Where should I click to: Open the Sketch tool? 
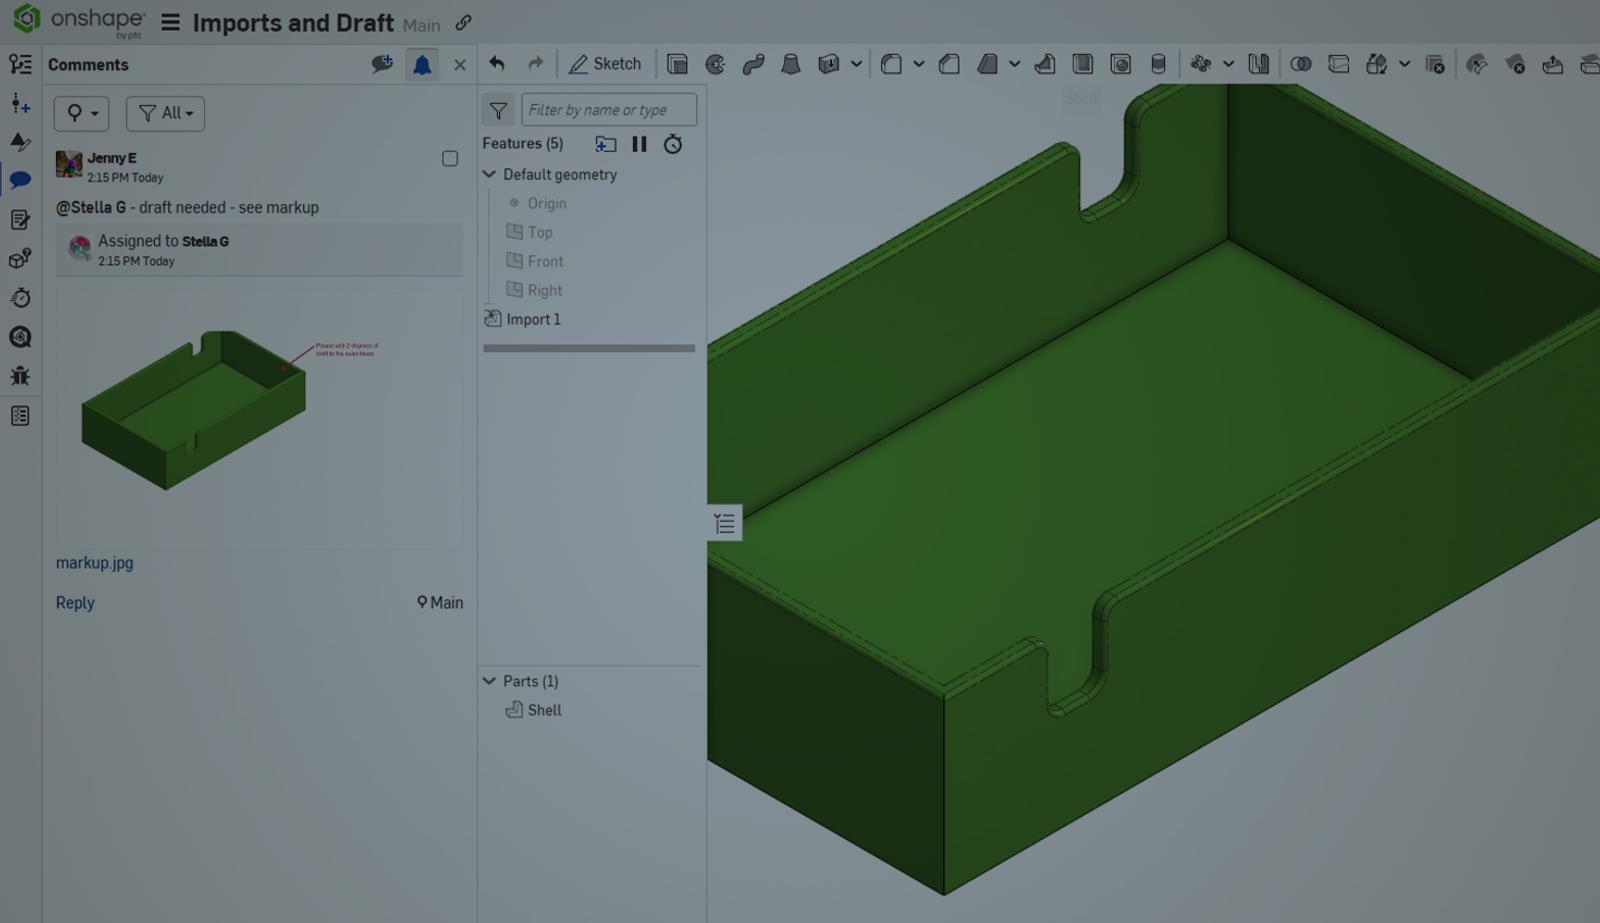[606, 63]
